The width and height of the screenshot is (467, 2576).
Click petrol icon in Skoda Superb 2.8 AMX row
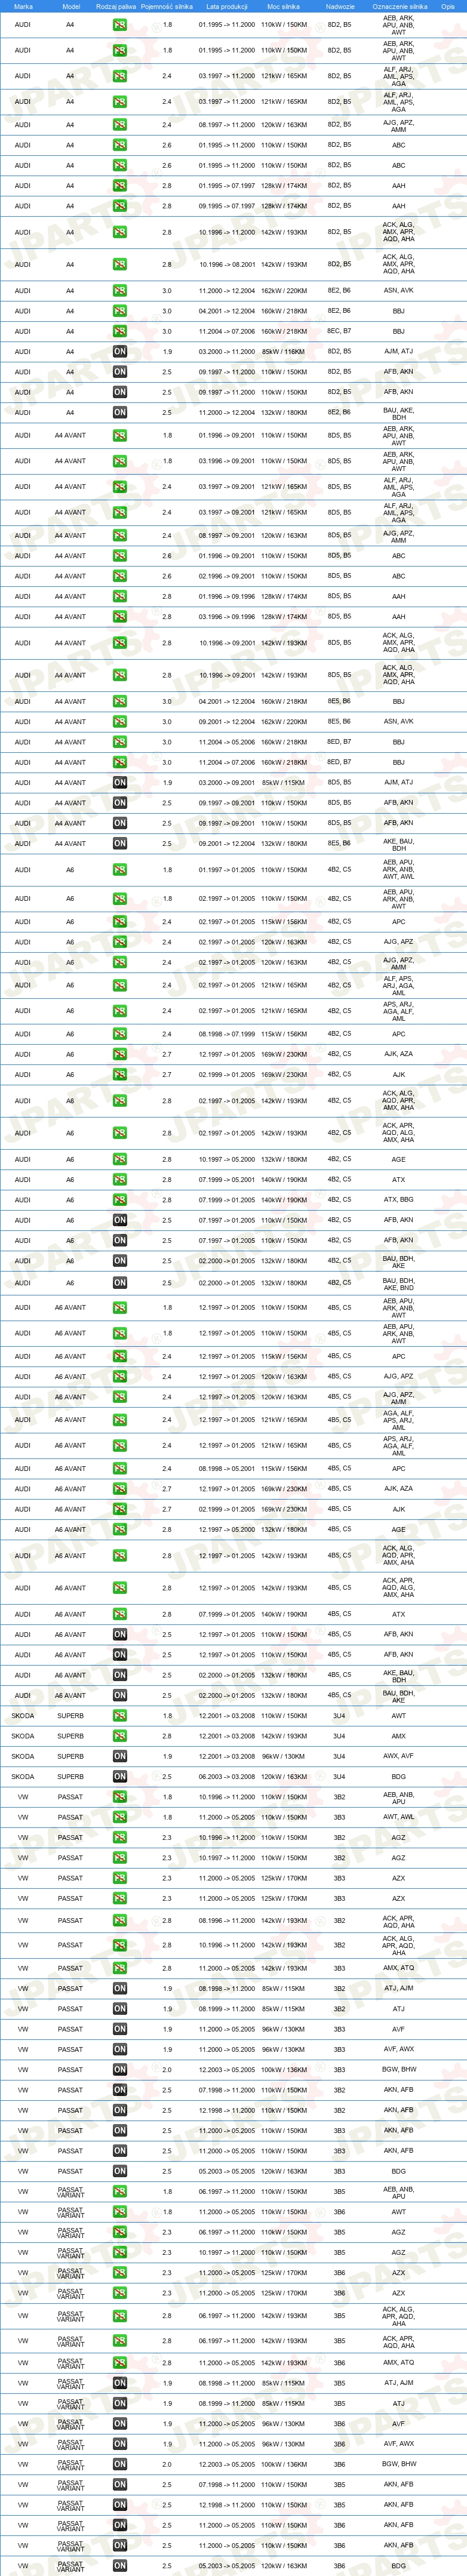pyautogui.click(x=119, y=1736)
